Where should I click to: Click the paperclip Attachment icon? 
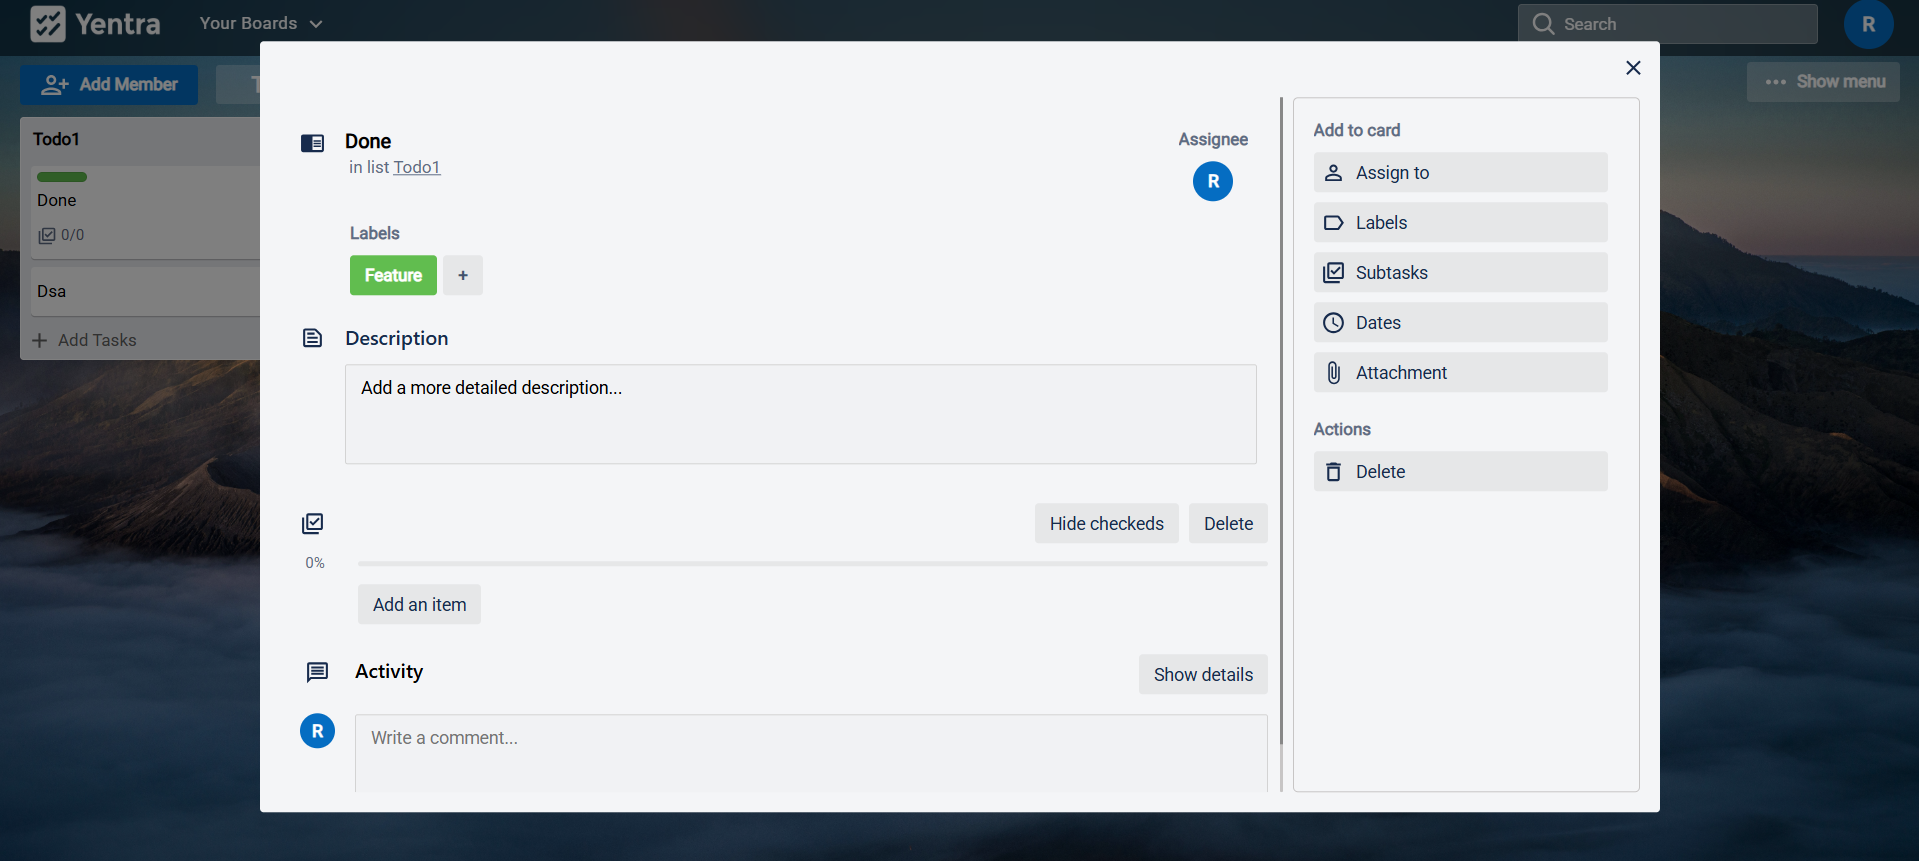coord(1333,373)
